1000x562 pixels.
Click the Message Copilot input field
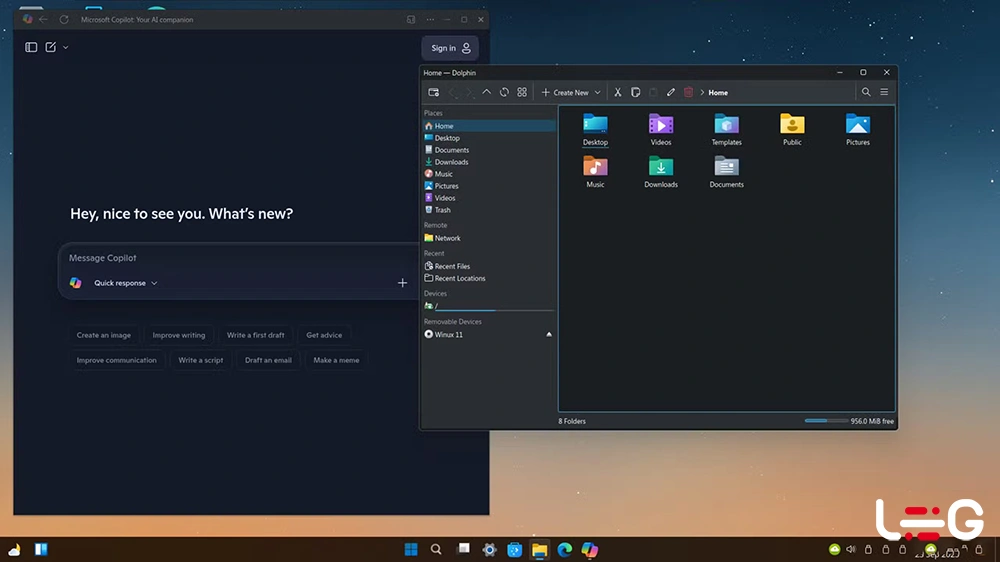click(230, 258)
